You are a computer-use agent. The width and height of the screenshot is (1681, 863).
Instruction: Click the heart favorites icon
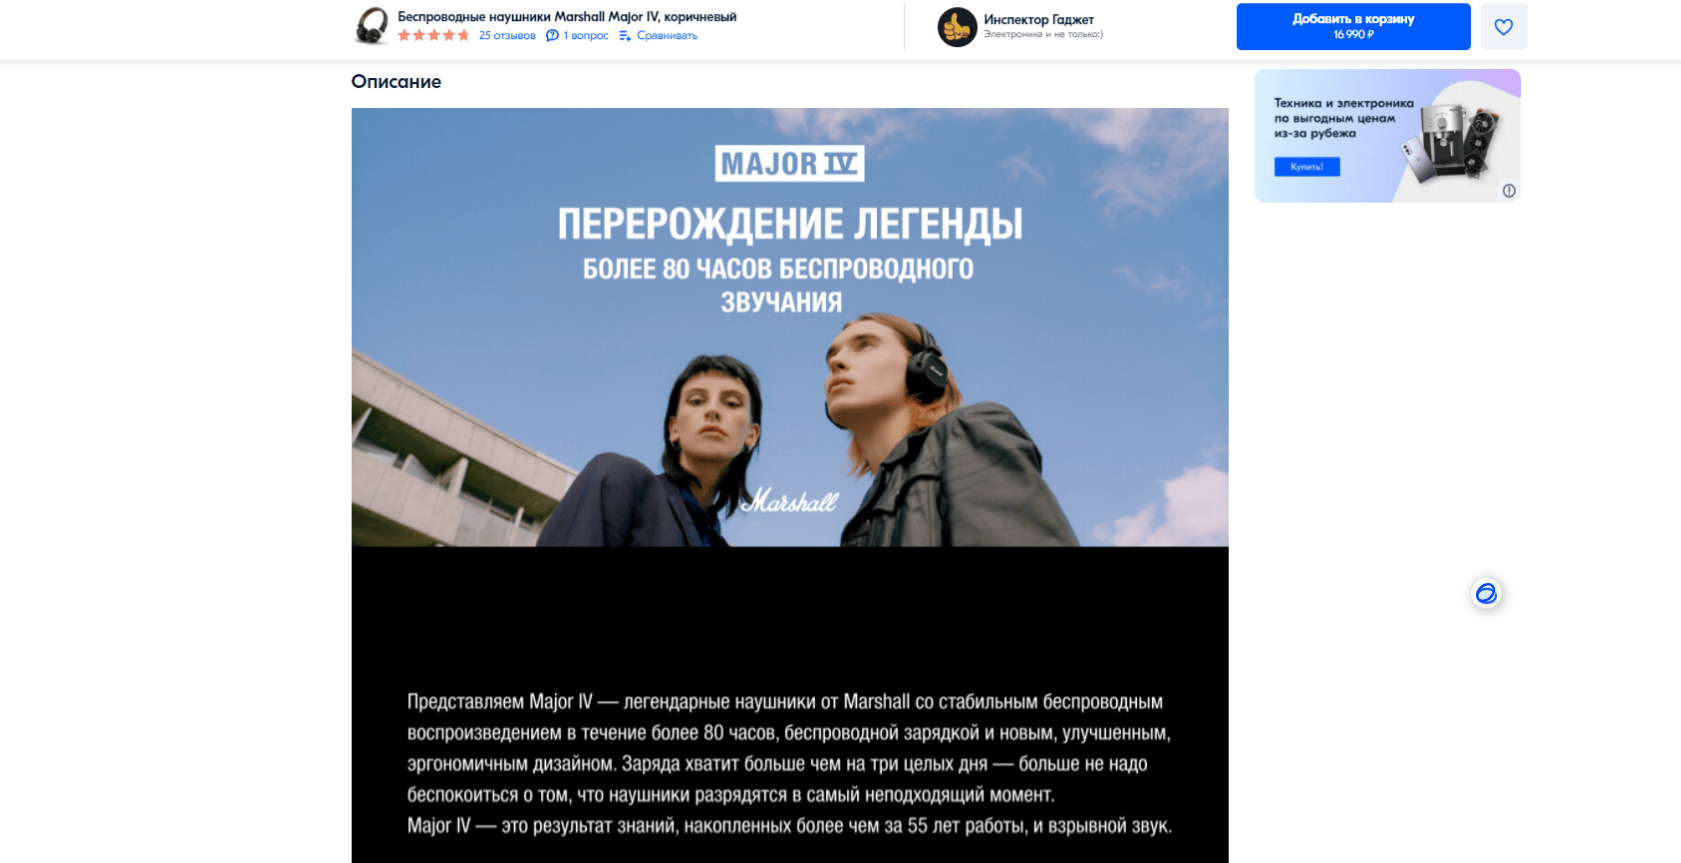point(1503,27)
